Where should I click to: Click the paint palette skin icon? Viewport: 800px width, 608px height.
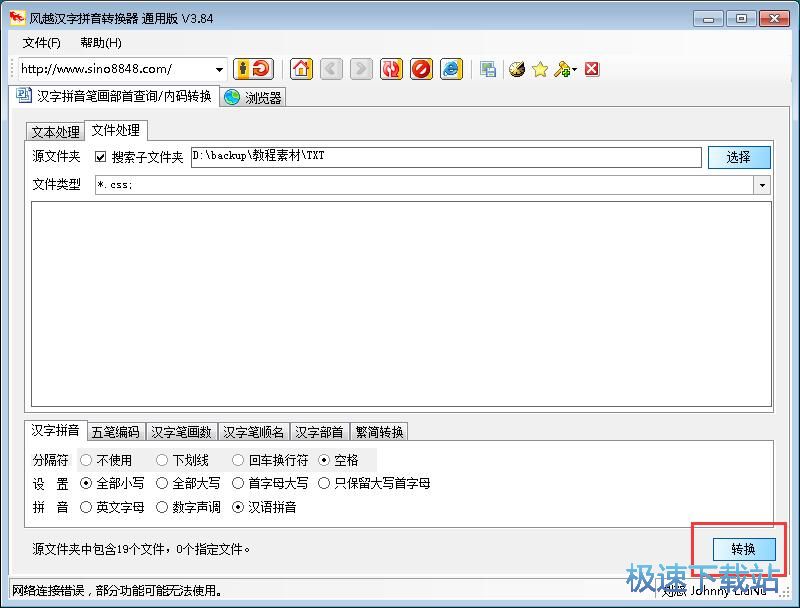tap(516, 69)
